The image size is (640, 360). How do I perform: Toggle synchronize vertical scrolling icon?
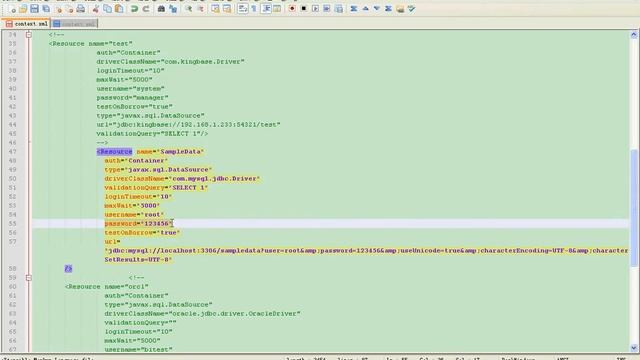point(215,9)
